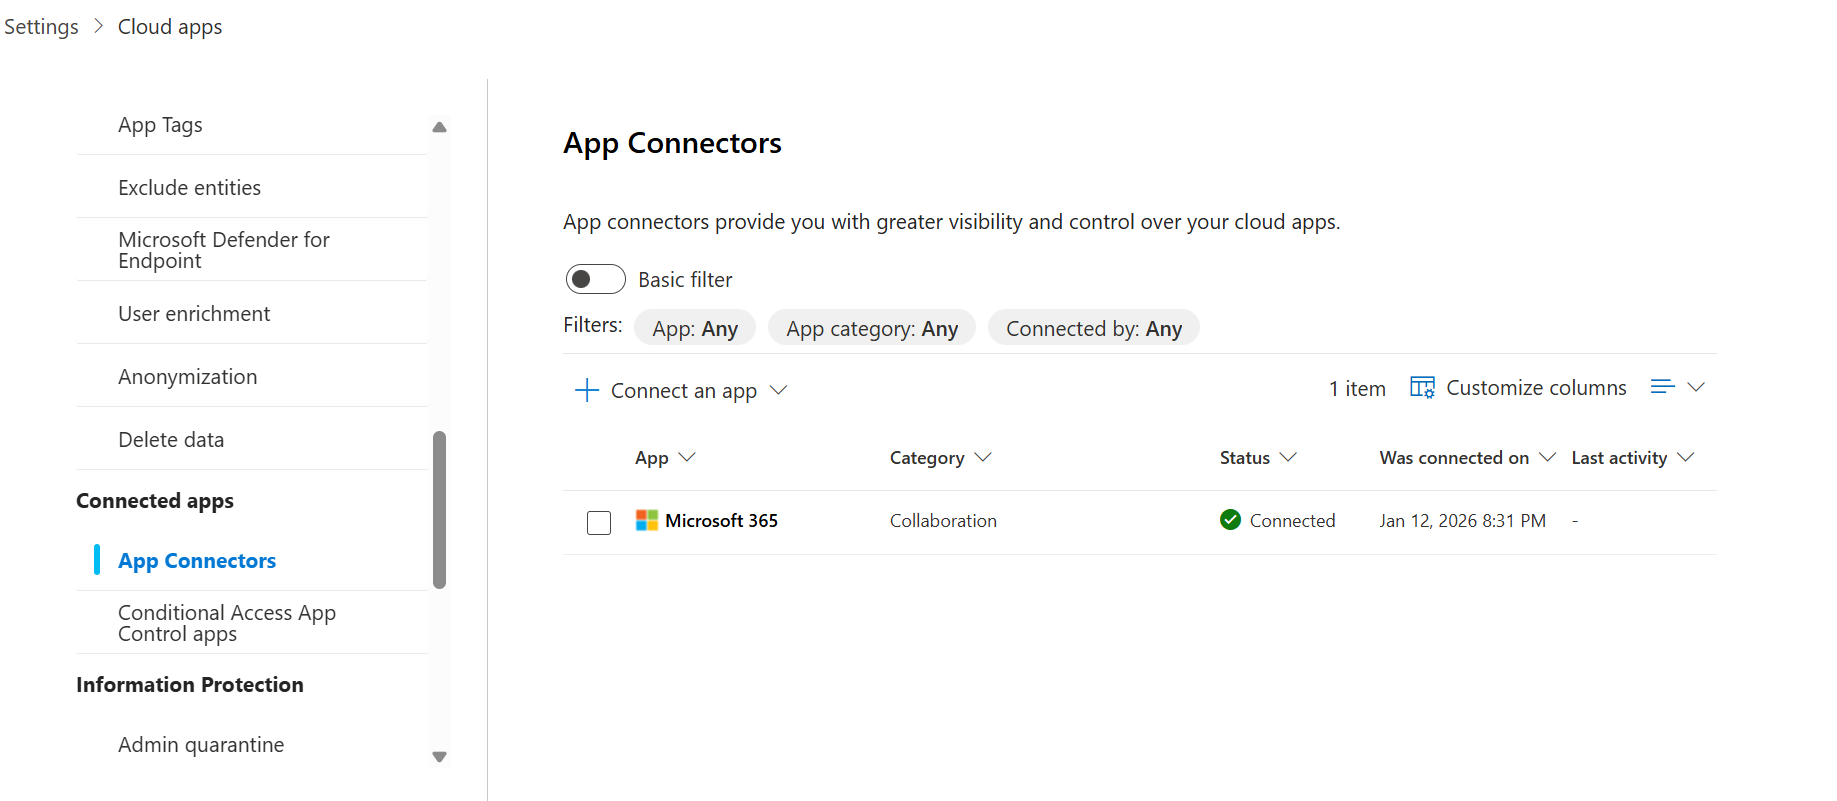This screenshot has width=1837, height=801.
Task: Click the App Connectors page heading
Action: click(x=672, y=143)
